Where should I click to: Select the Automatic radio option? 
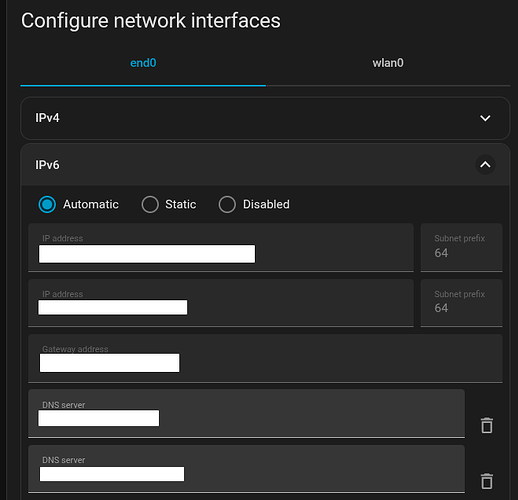pyautogui.click(x=47, y=204)
